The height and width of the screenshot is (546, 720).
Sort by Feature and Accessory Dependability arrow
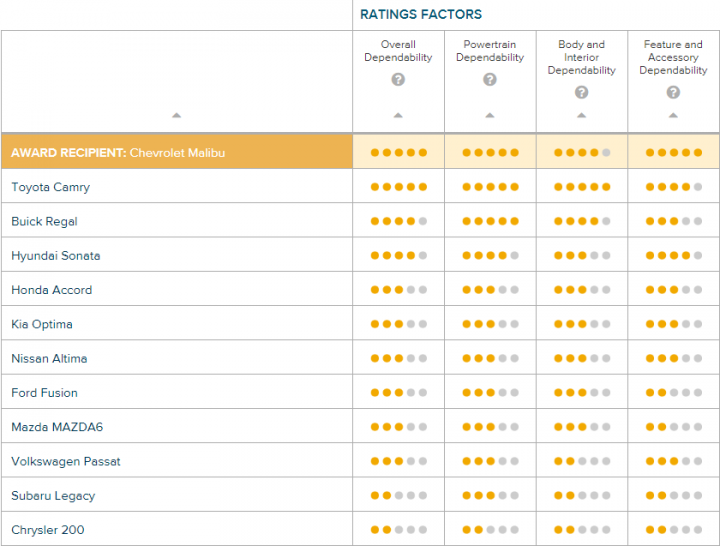click(673, 115)
